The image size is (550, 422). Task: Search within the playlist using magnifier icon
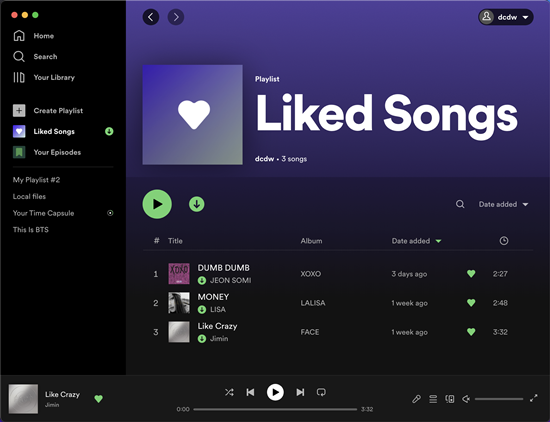pos(460,204)
